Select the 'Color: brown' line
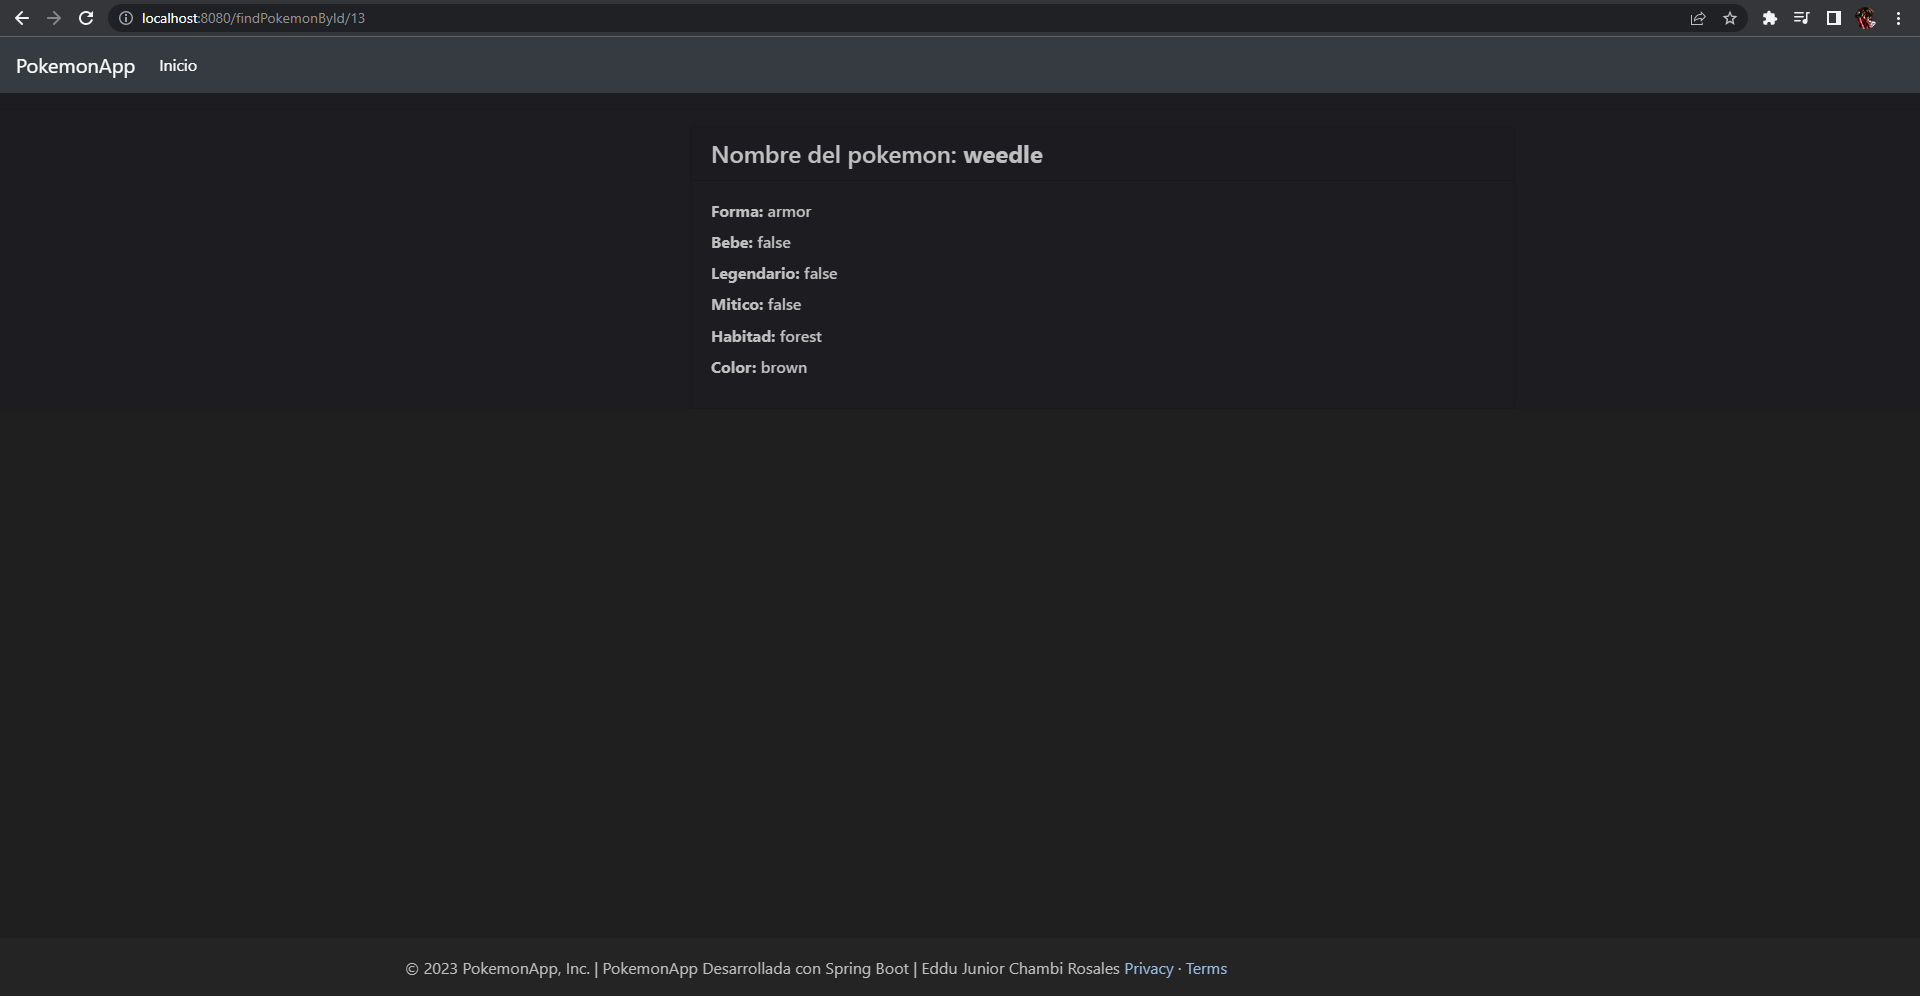Image resolution: width=1920 pixels, height=996 pixels. click(759, 368)
